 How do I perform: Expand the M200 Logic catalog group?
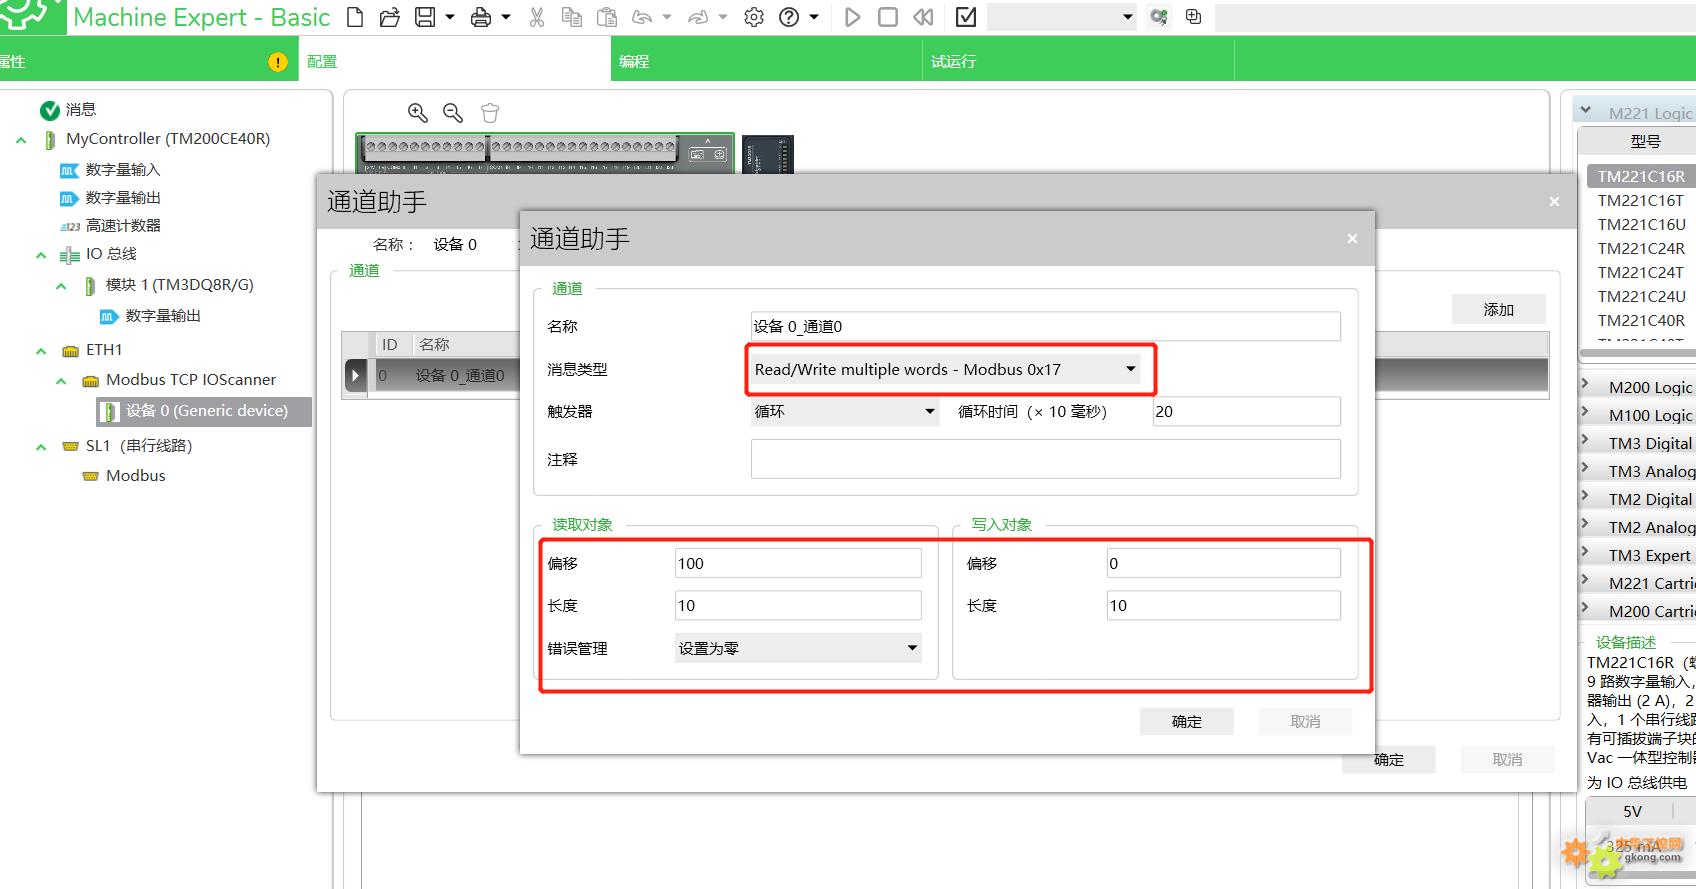[x=1586, y=385]
